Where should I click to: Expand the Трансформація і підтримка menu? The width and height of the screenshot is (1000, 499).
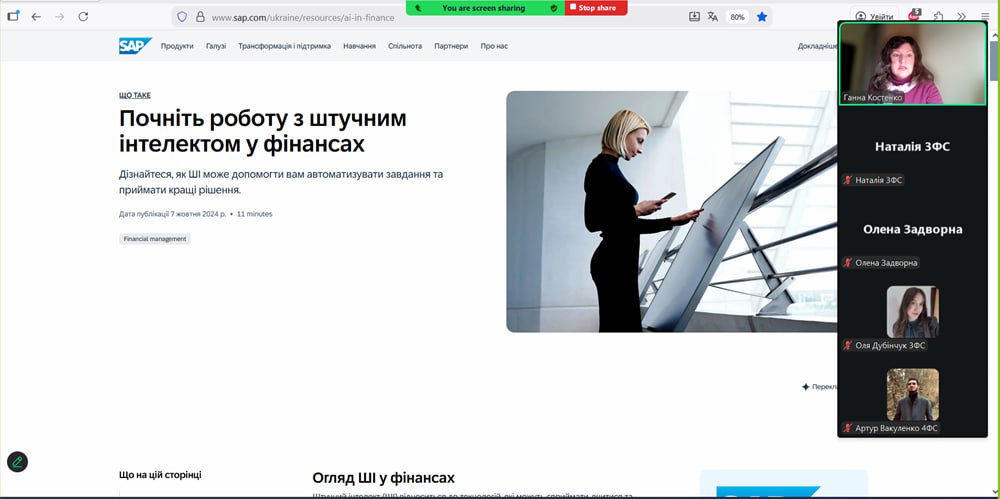pyautogui.click(x=284, y=46)
